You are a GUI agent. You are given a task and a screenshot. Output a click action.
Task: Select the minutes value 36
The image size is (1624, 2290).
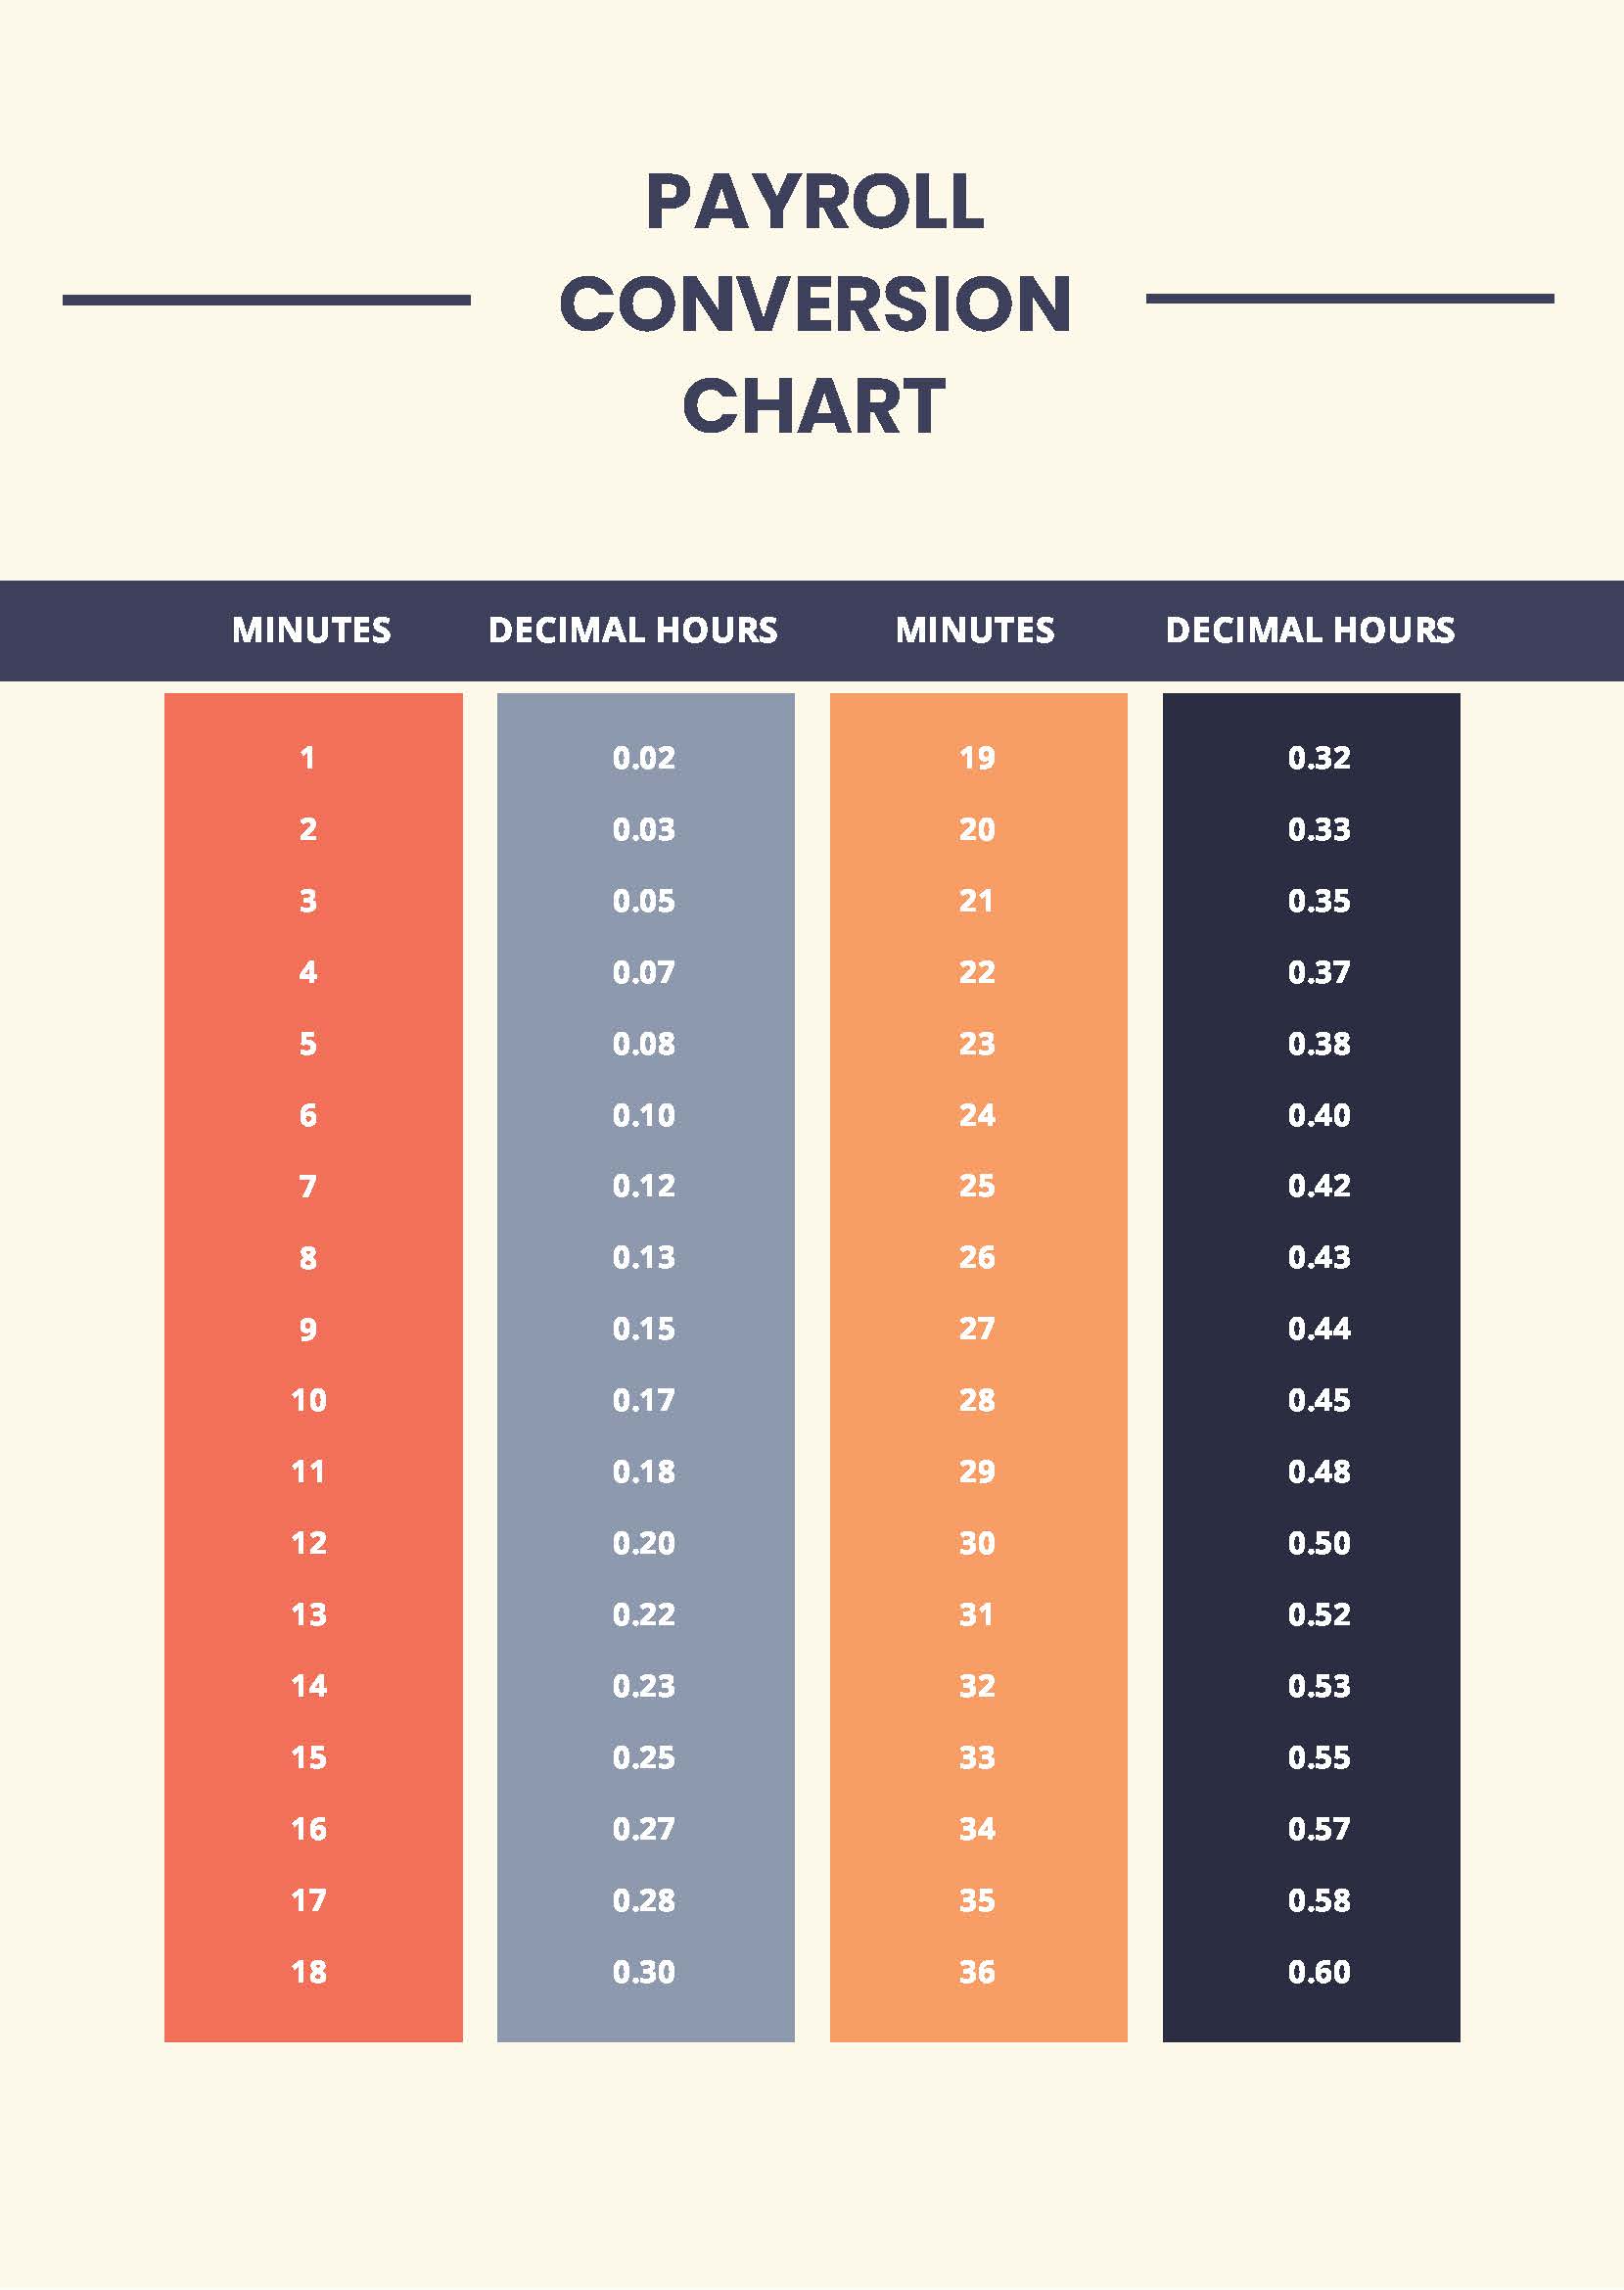click(977, 1972)
